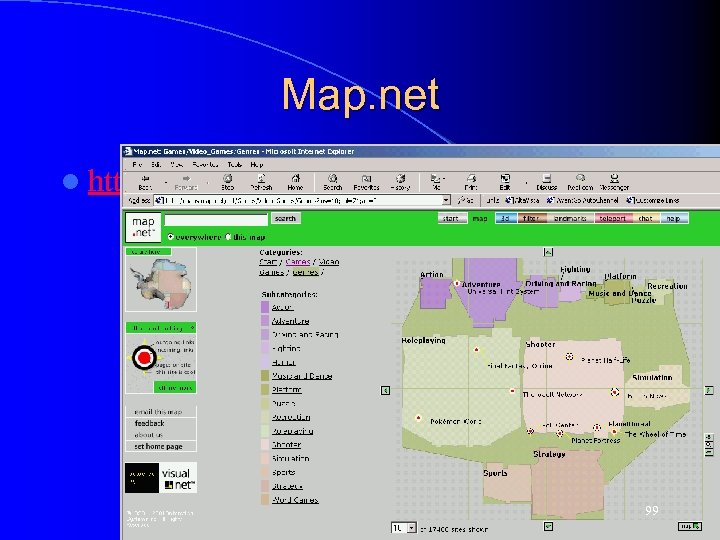Open the Adventure subcategory link
720x540 pixels.
tap(290, 321)
